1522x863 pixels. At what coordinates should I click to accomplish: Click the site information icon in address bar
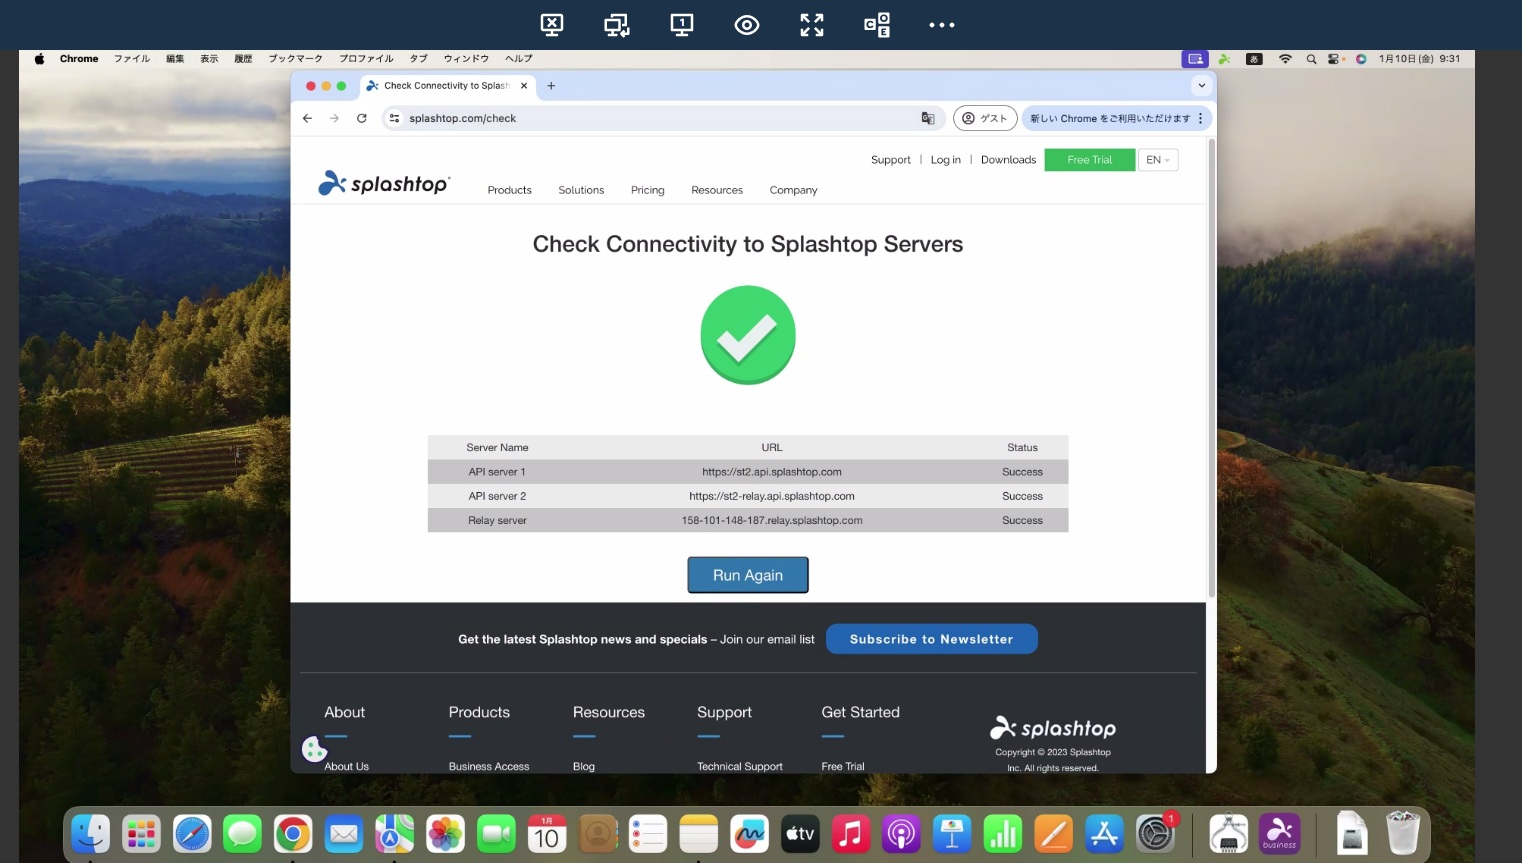click(395, 118)
